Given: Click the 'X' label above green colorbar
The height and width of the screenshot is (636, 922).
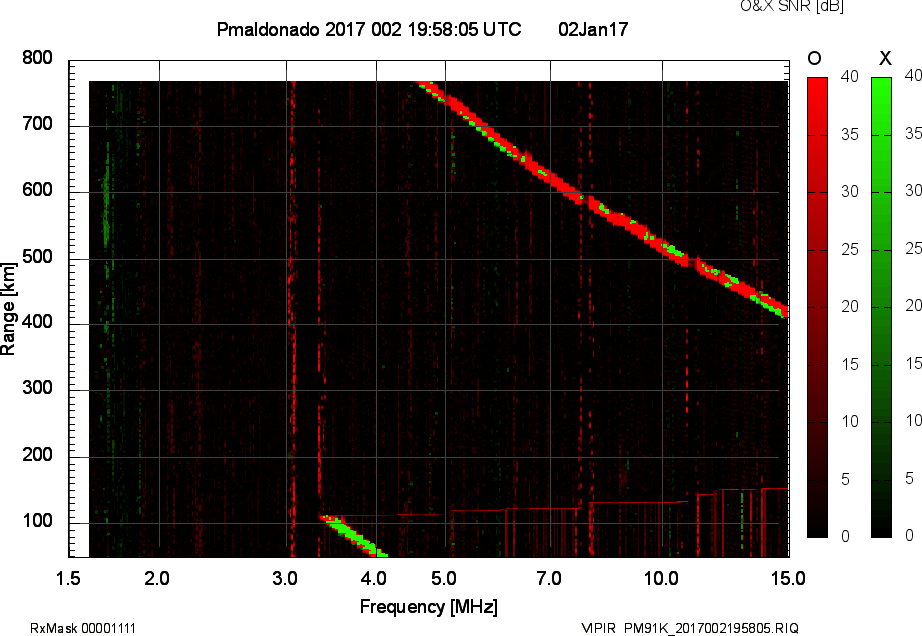Looking at the screenshot, I should [x=885, y=58].
